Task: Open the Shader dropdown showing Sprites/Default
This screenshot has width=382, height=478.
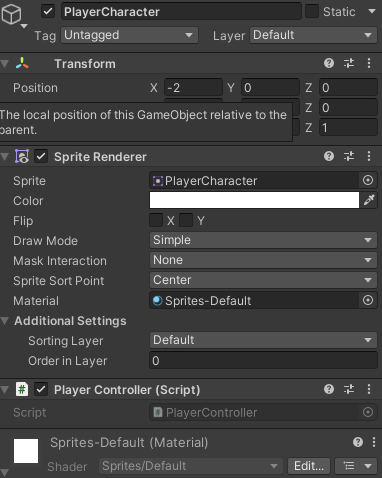Action: pos(191,466)
